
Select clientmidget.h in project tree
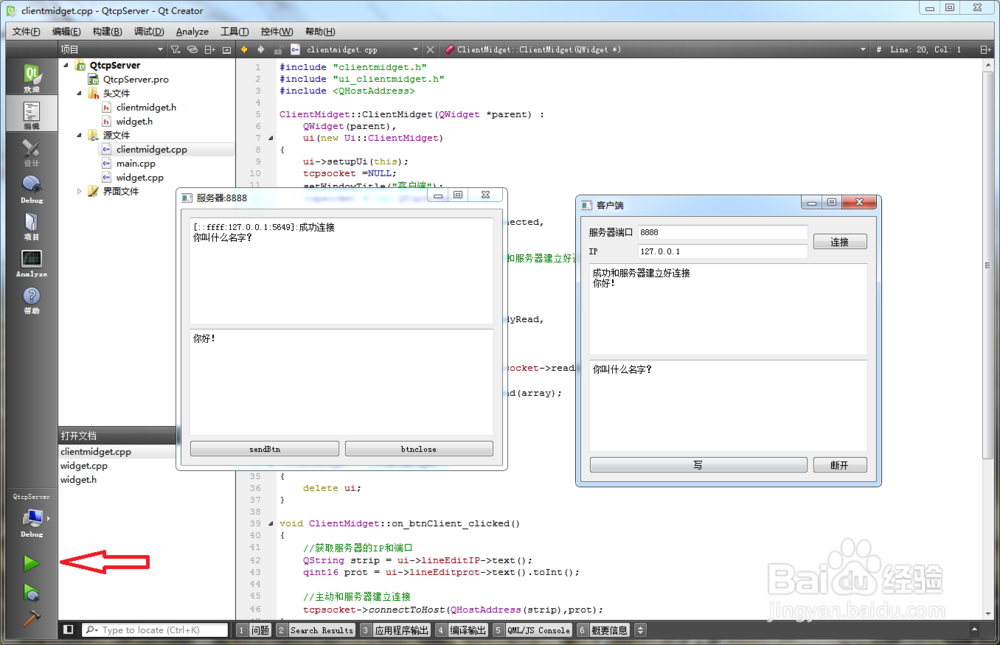[146, 107]
